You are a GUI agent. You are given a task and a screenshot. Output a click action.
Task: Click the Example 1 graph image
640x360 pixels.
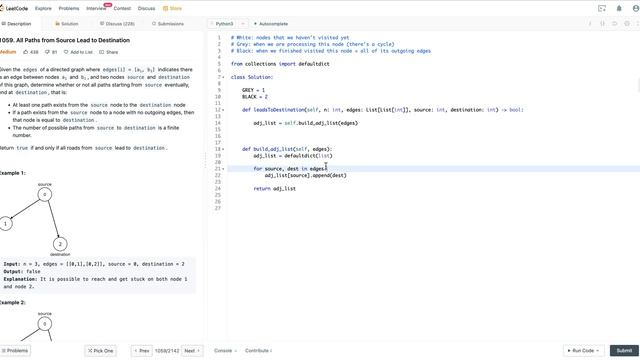coord(35,219)
